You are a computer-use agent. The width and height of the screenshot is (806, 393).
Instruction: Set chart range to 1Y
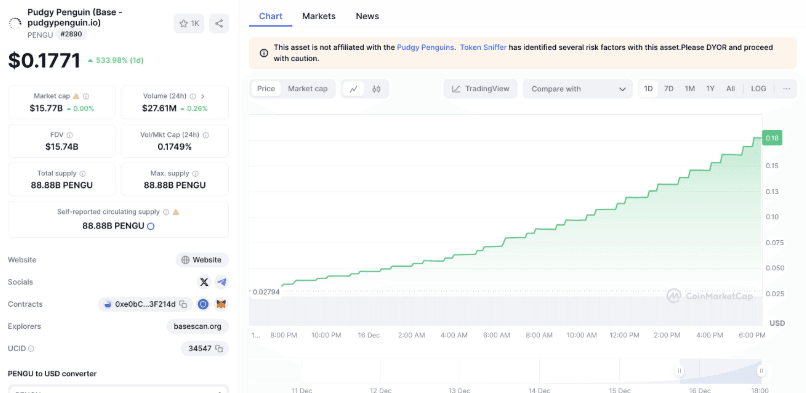pos(710,88)
